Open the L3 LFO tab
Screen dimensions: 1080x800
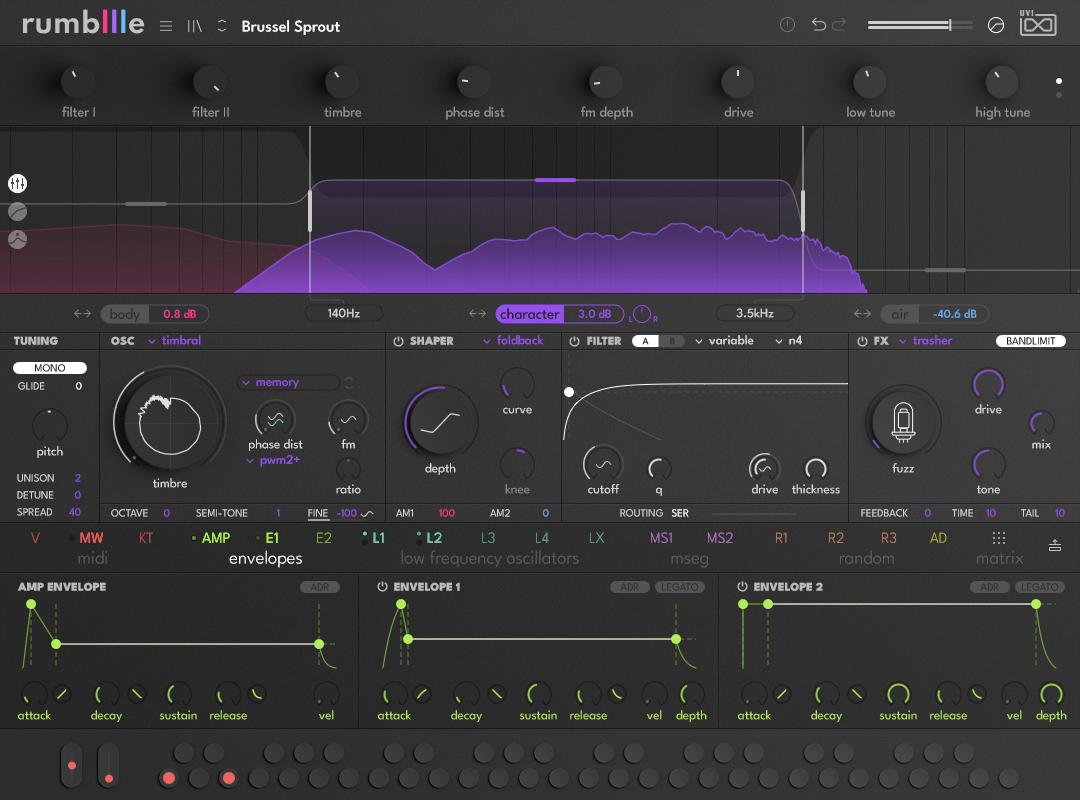tap(488, 538)
